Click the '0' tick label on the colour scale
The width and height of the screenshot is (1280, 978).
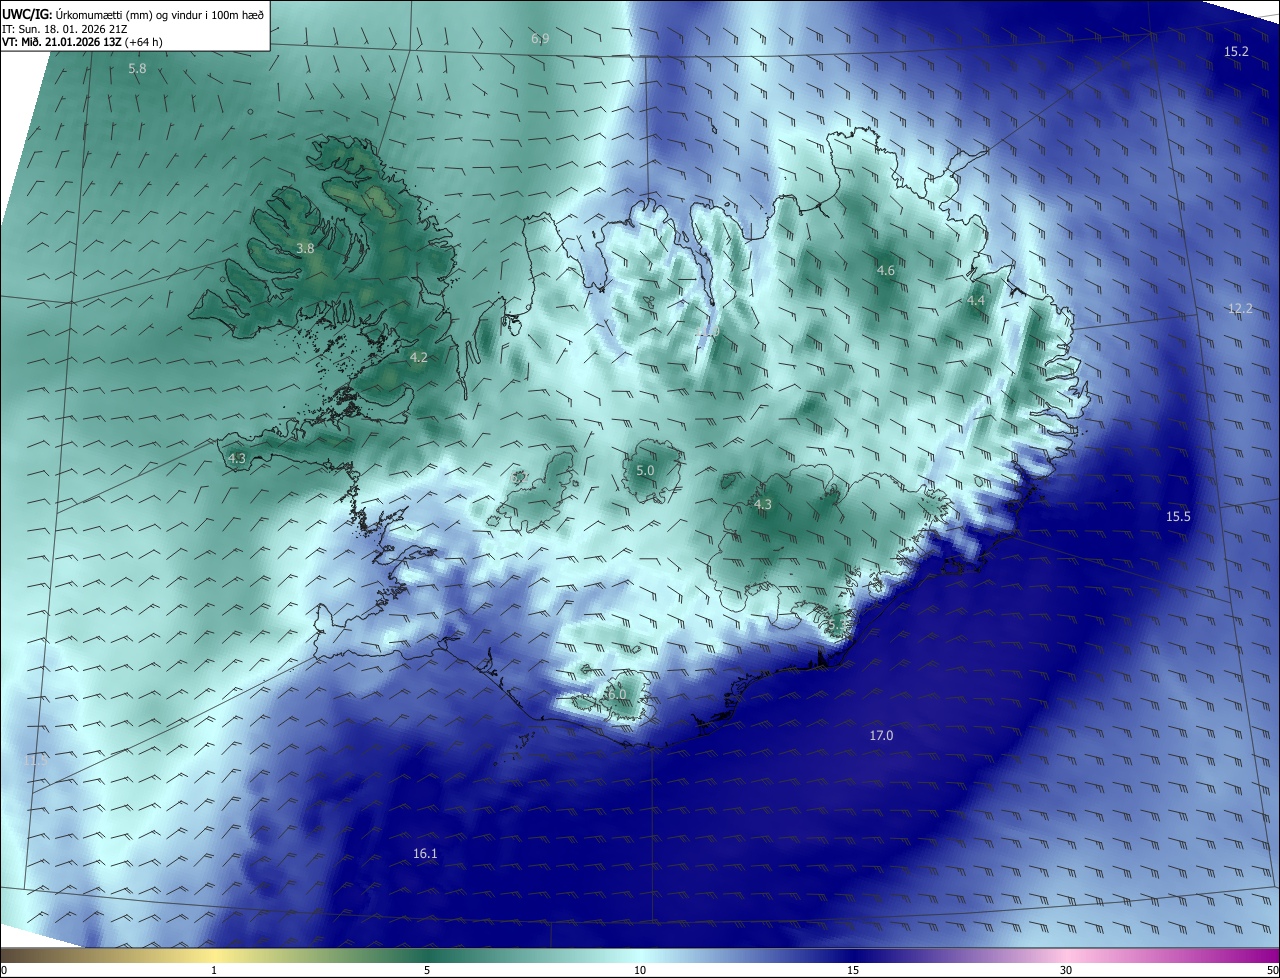click(4, 970)
